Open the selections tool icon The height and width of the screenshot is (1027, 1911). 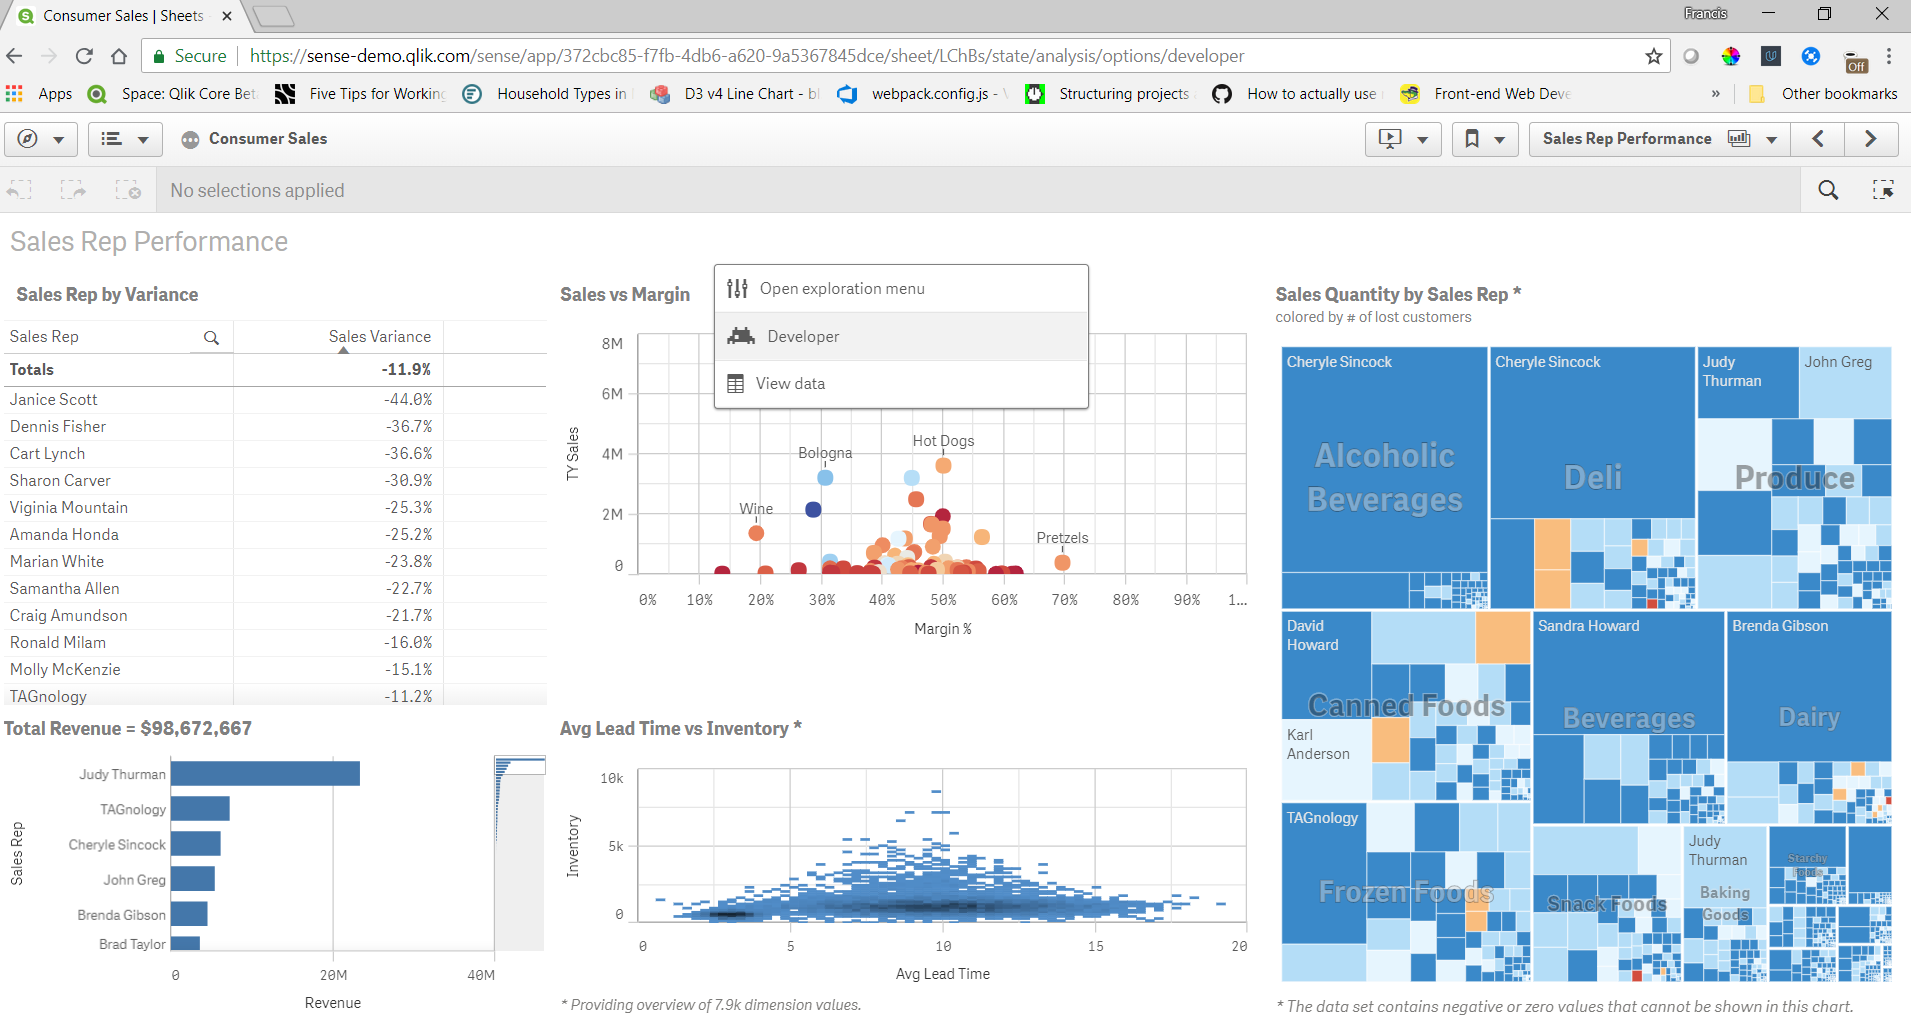1883,190
